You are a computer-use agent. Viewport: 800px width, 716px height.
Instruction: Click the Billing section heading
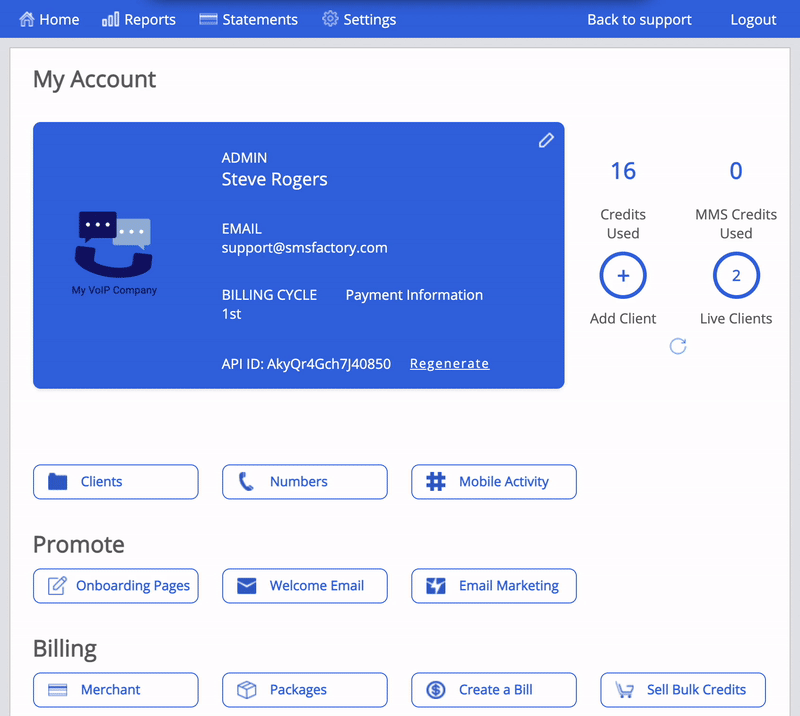click(65, 649)
